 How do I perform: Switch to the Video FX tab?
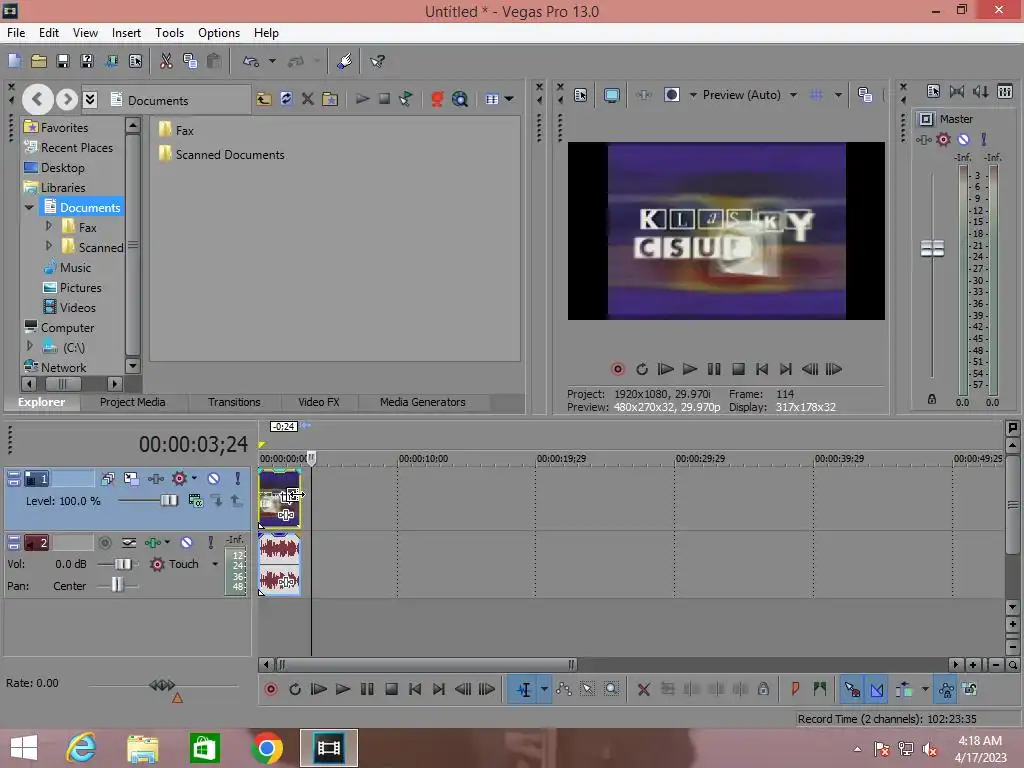[319, 402]
